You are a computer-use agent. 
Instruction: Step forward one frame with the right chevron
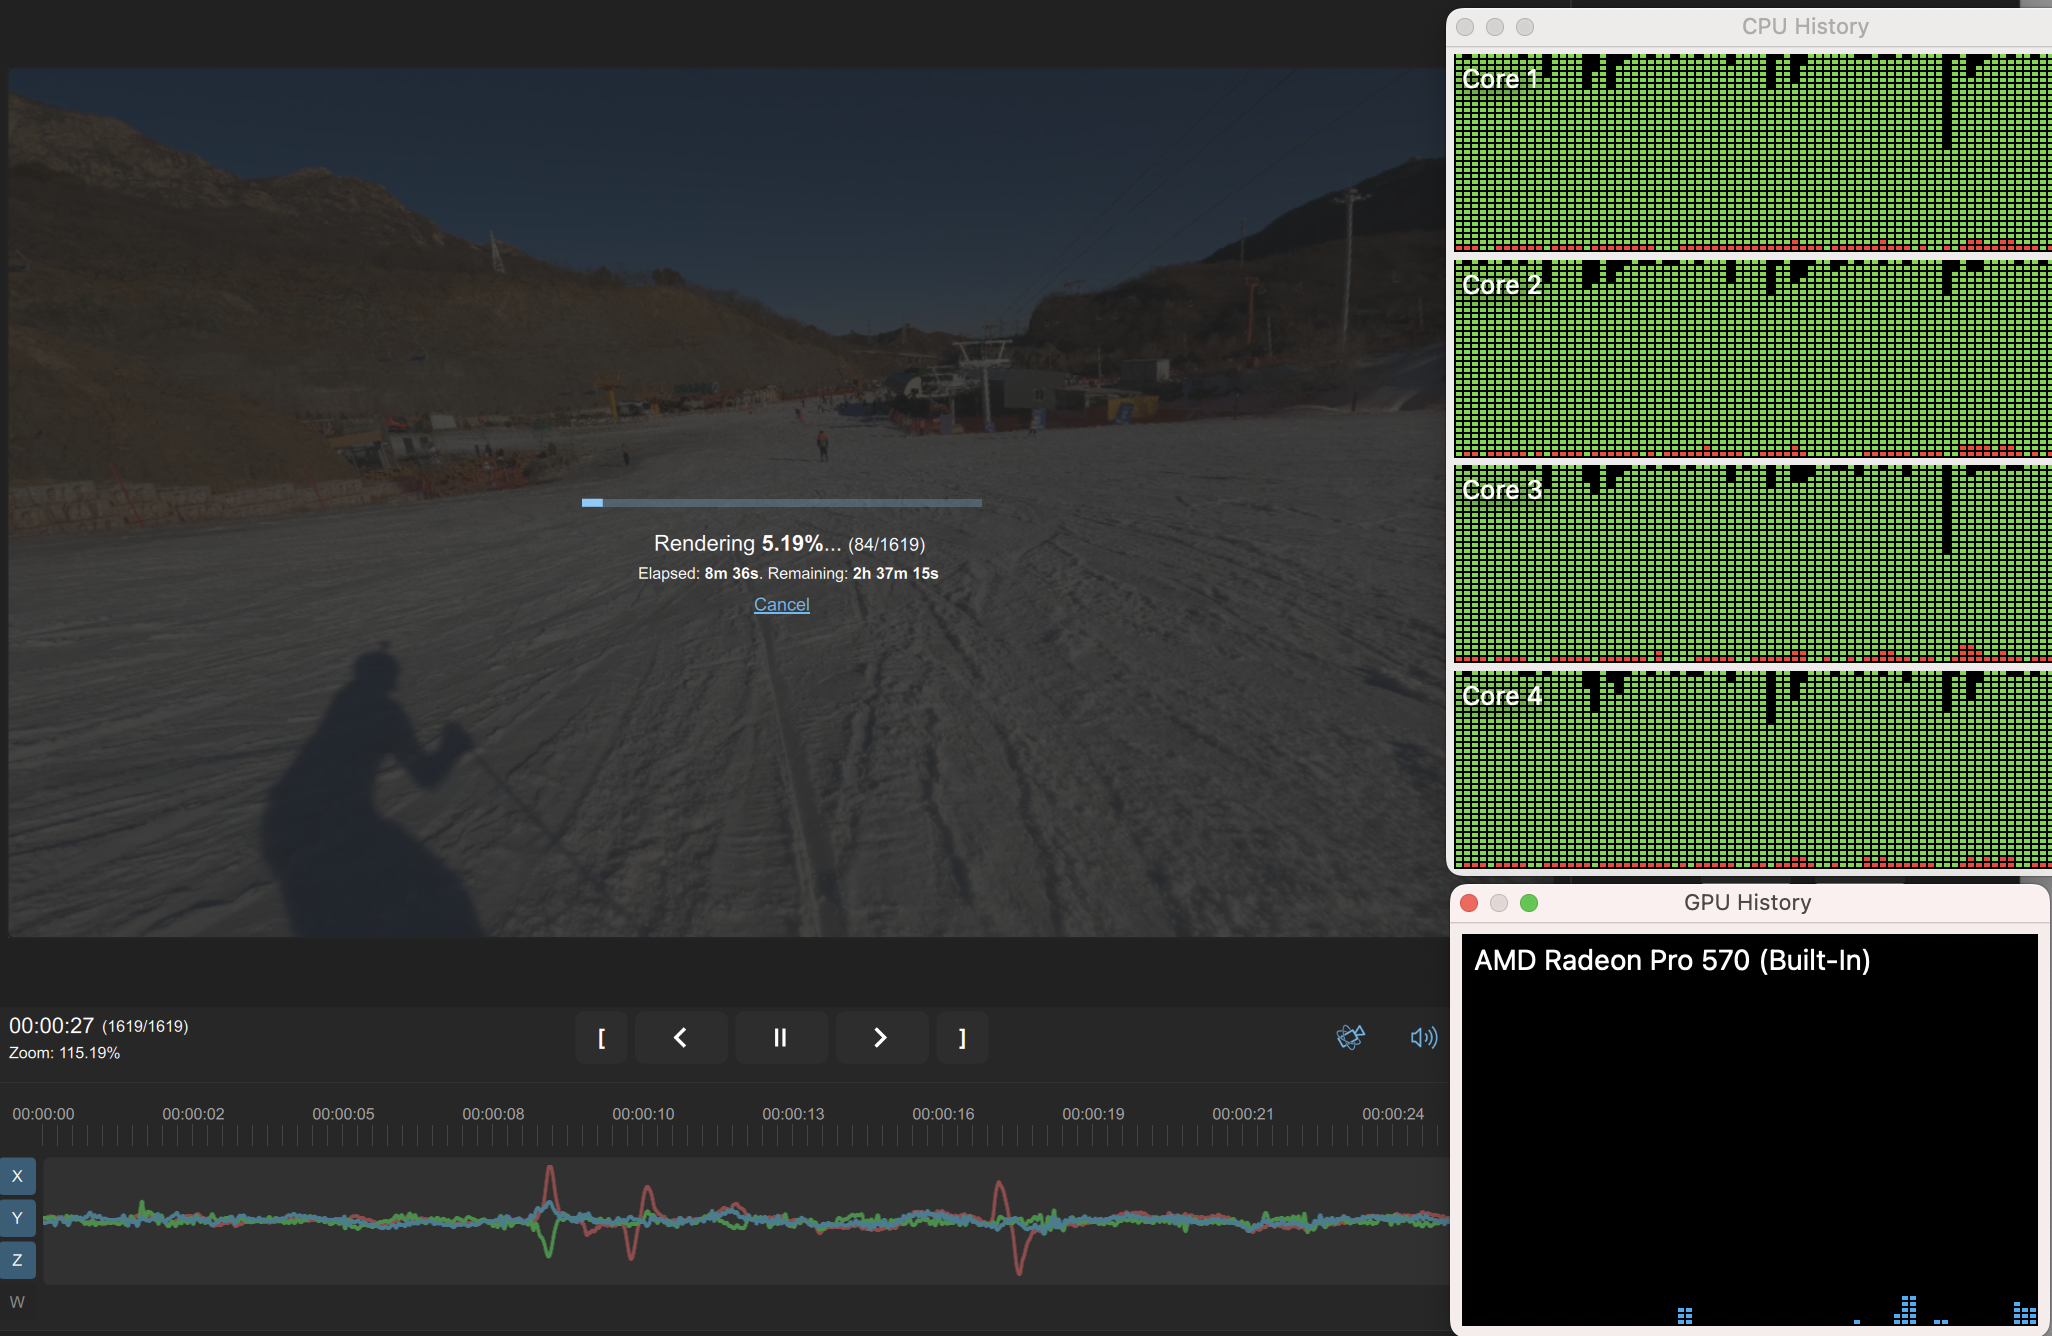pyautogui.click(x=881, y=1038)
